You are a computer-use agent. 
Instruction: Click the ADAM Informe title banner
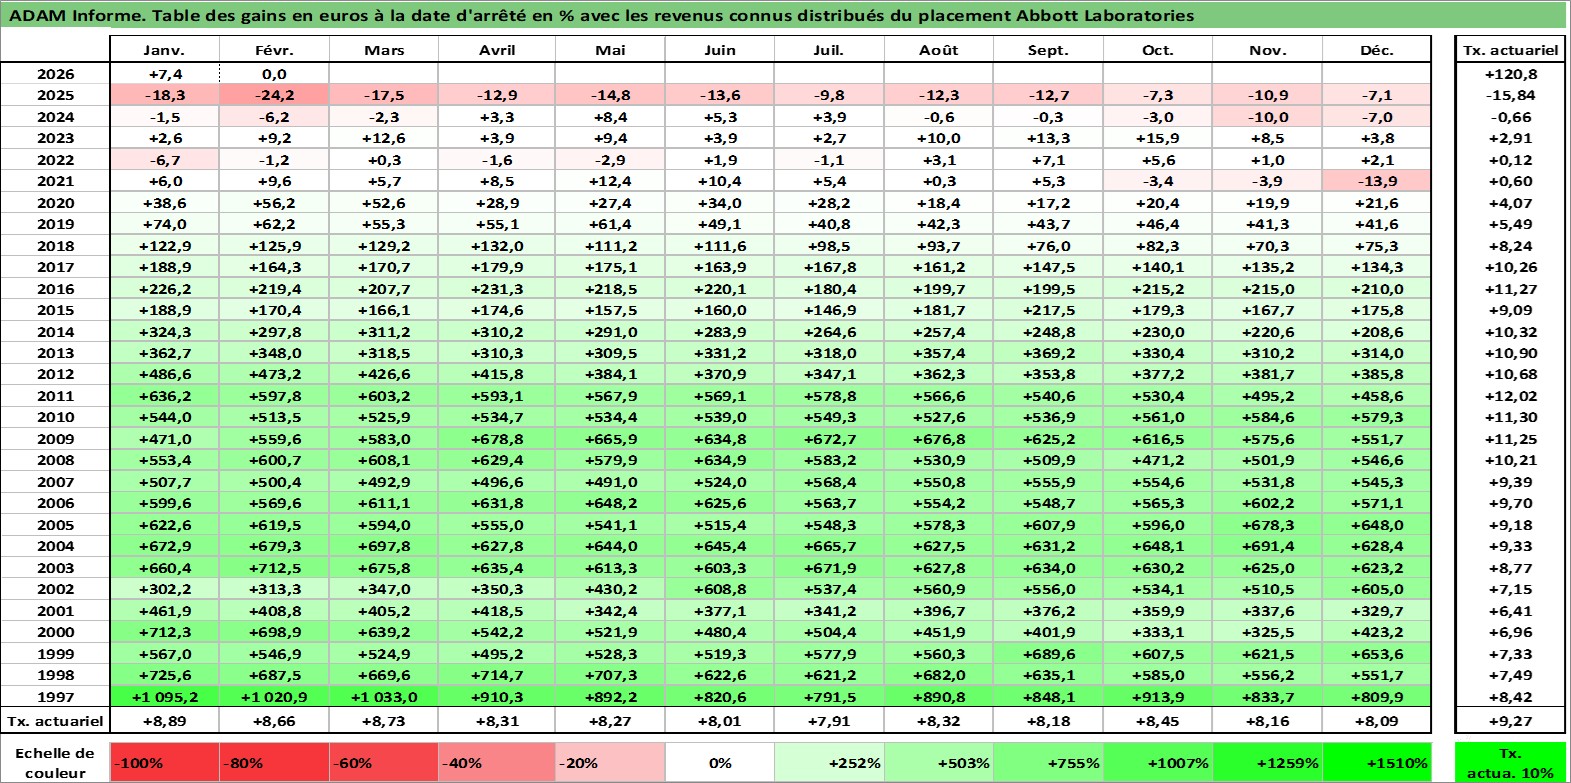784,15
